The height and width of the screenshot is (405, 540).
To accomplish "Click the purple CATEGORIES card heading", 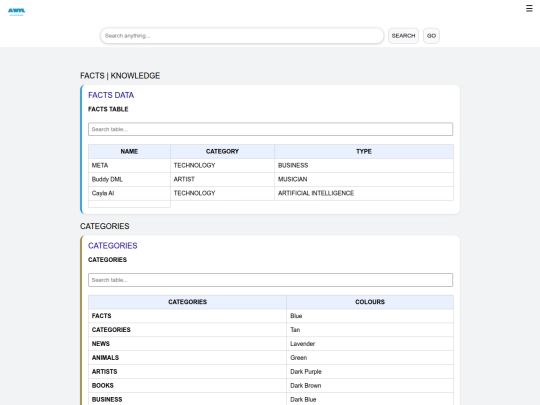I will [x=113, y=246].
